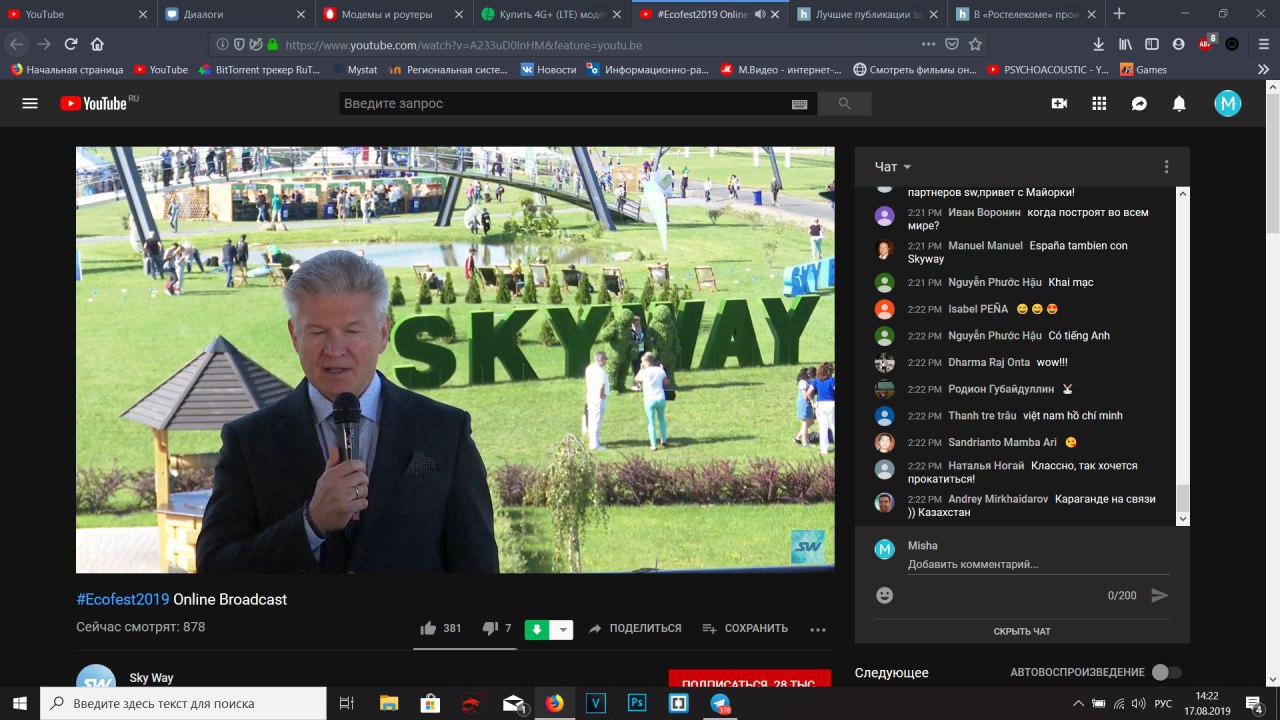Viewport: 1280px width, 720px height.
Task: Open Firefox library icon
Action: click(1125, 44)
